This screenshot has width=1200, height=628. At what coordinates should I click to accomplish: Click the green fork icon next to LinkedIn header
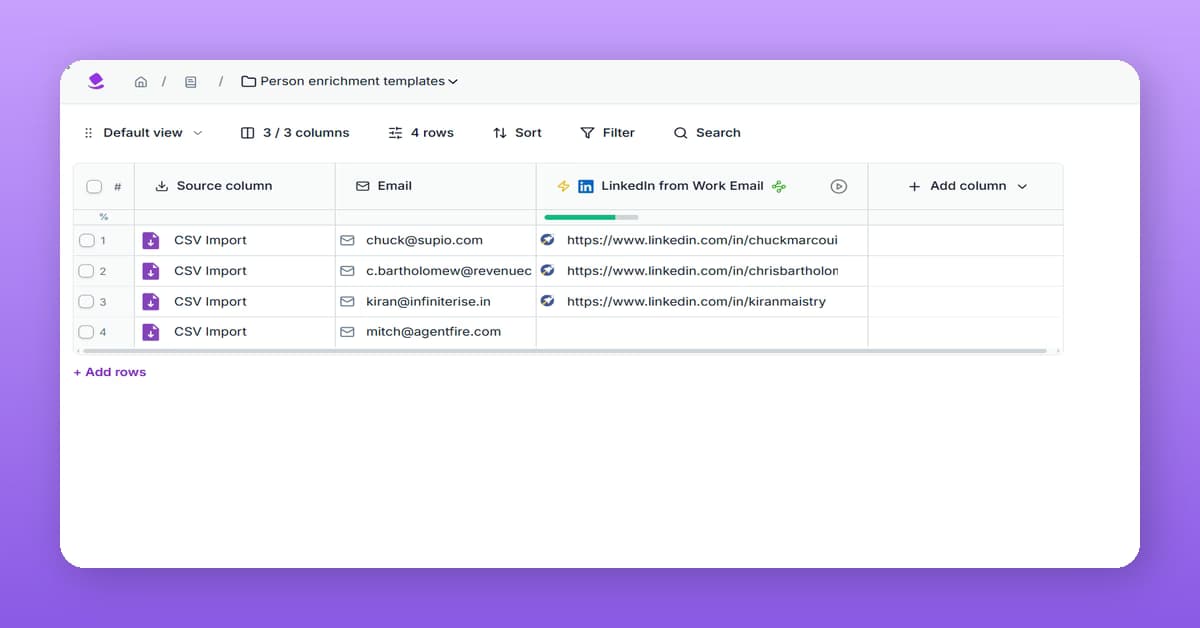(779, 185)
